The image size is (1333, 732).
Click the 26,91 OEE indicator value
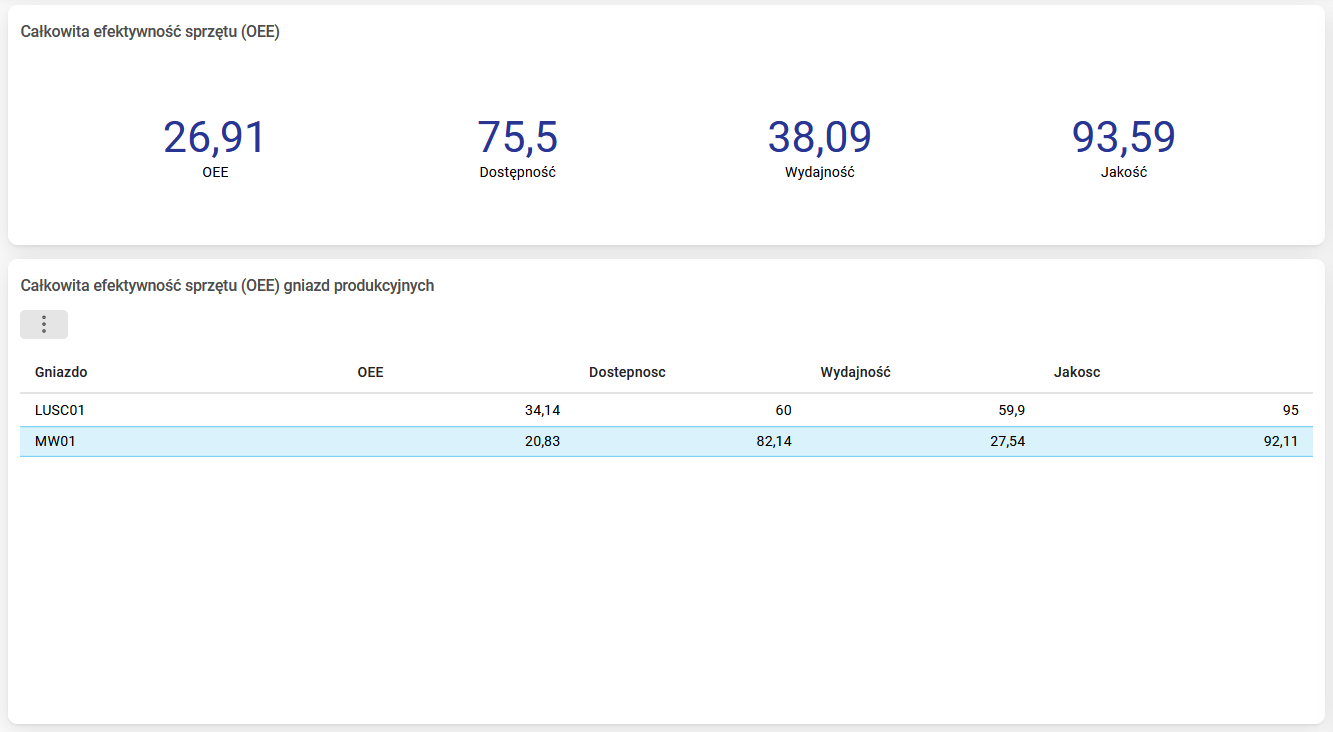tap(215, 137)
